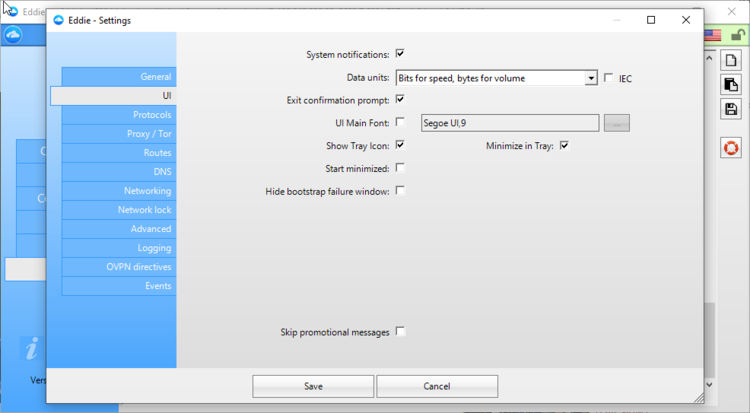Open the Routes tab
This screenshot has height=413, width=750.
coord(119,153)
